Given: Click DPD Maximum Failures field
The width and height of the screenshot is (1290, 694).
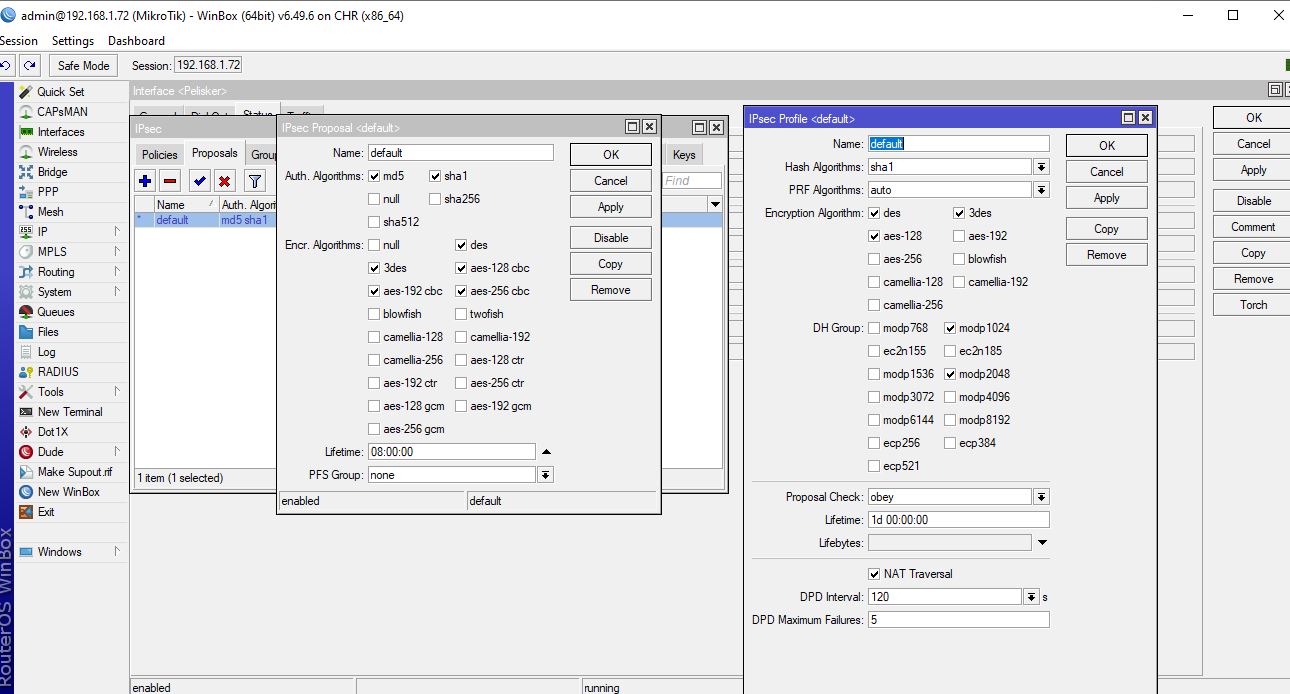Looking at the screenshot, I should tap(959, 620).
